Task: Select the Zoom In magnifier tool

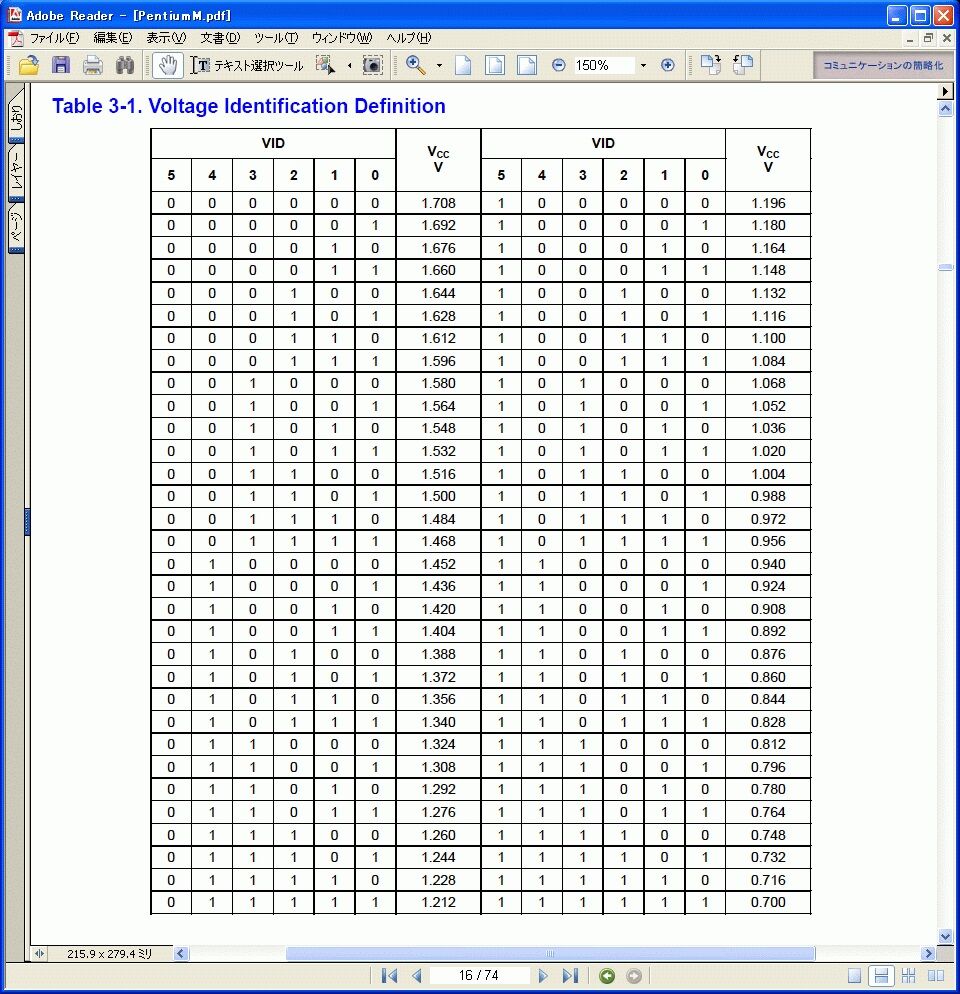Action: coord(416,65)
